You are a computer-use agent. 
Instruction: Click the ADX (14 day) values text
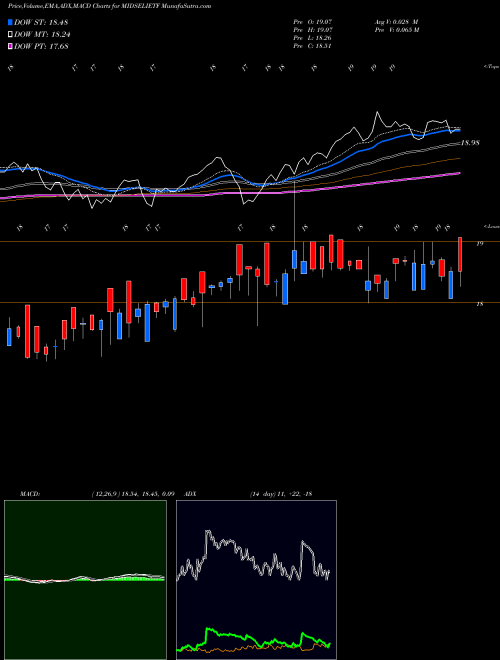(x=281, y=494)
